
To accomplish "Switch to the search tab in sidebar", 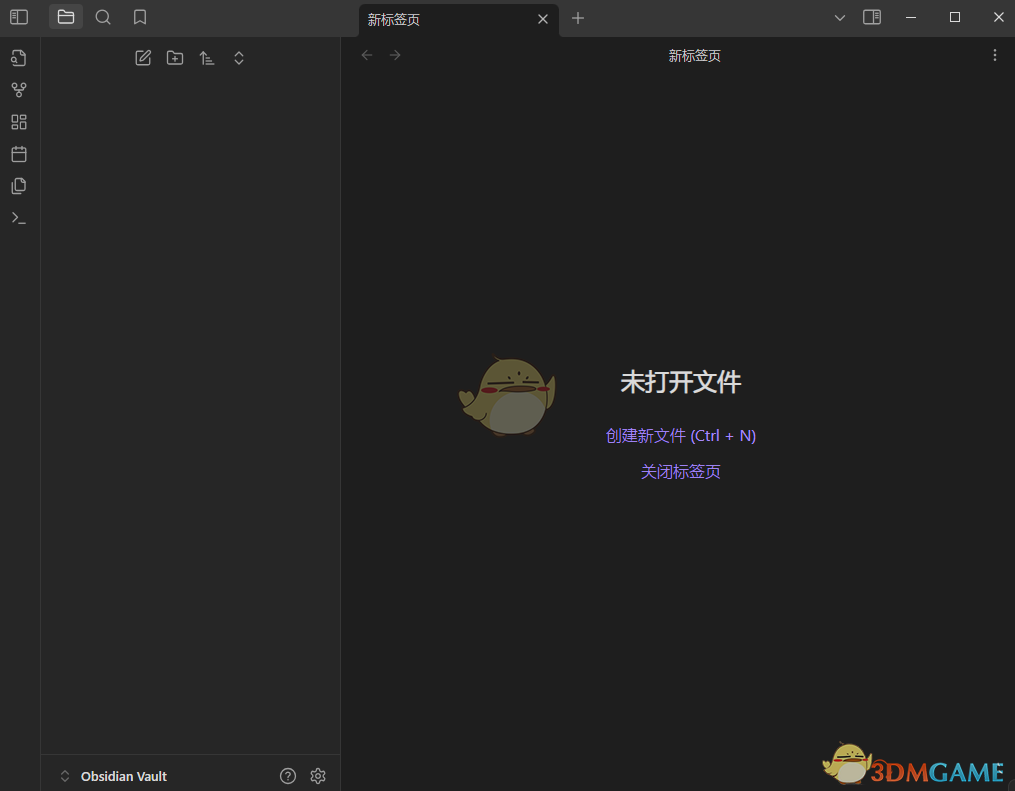I will [x=103, y=17].
